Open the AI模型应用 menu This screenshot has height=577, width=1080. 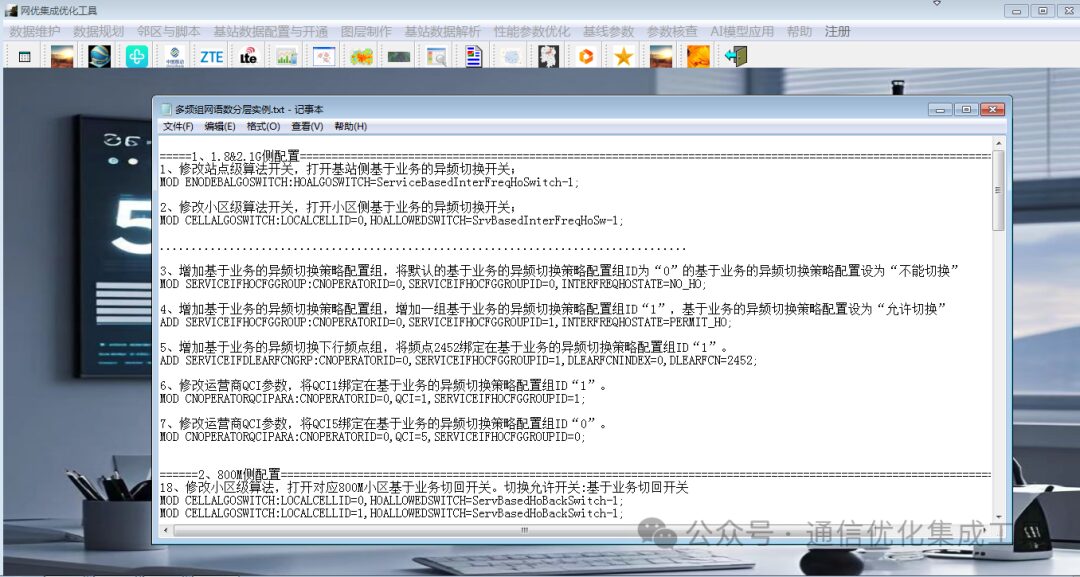742,32
